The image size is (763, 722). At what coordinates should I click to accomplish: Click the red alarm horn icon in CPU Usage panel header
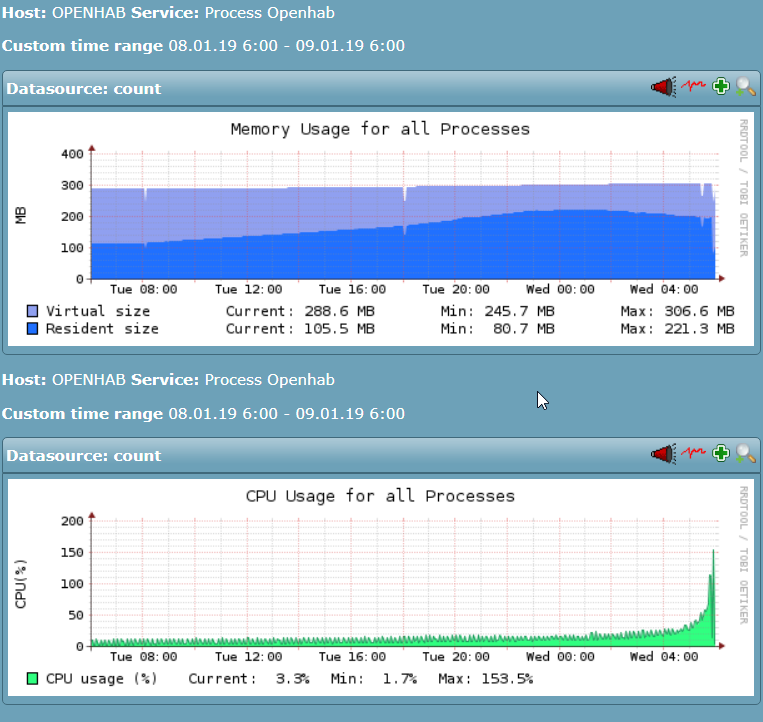[663, 454]
